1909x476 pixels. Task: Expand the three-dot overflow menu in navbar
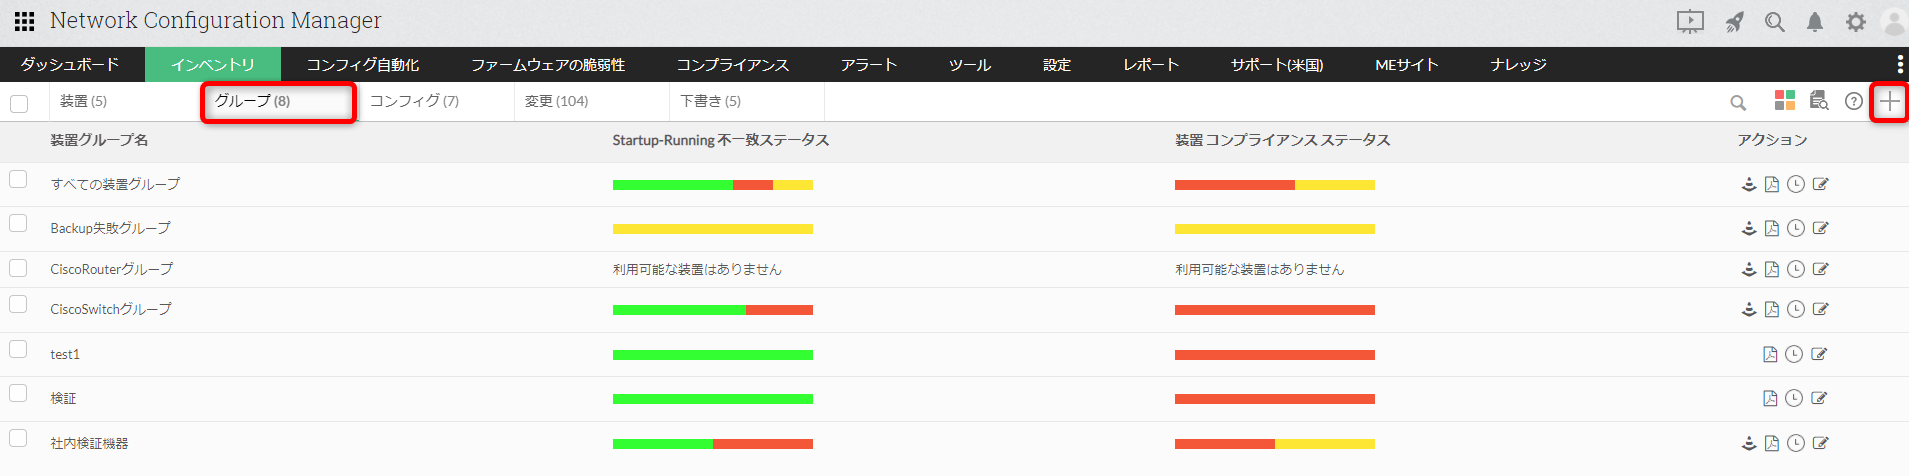(1900, 64)
